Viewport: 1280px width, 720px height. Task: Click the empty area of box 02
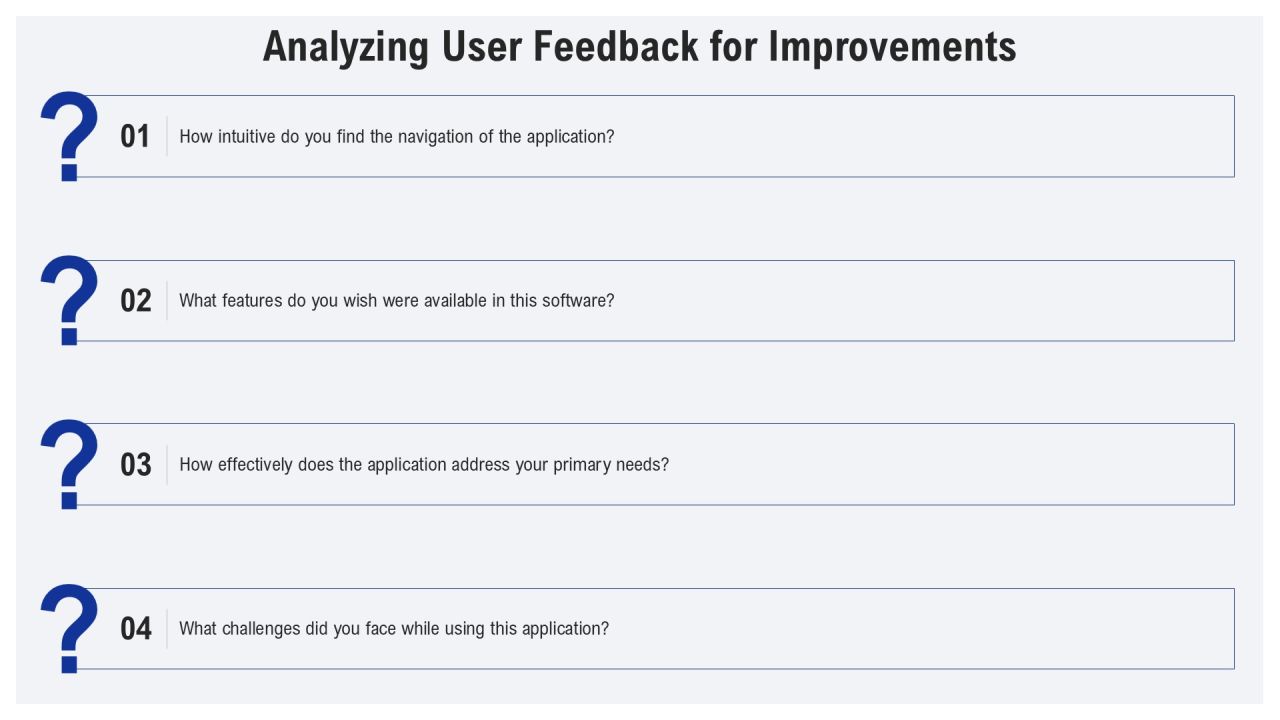[920, 301]
